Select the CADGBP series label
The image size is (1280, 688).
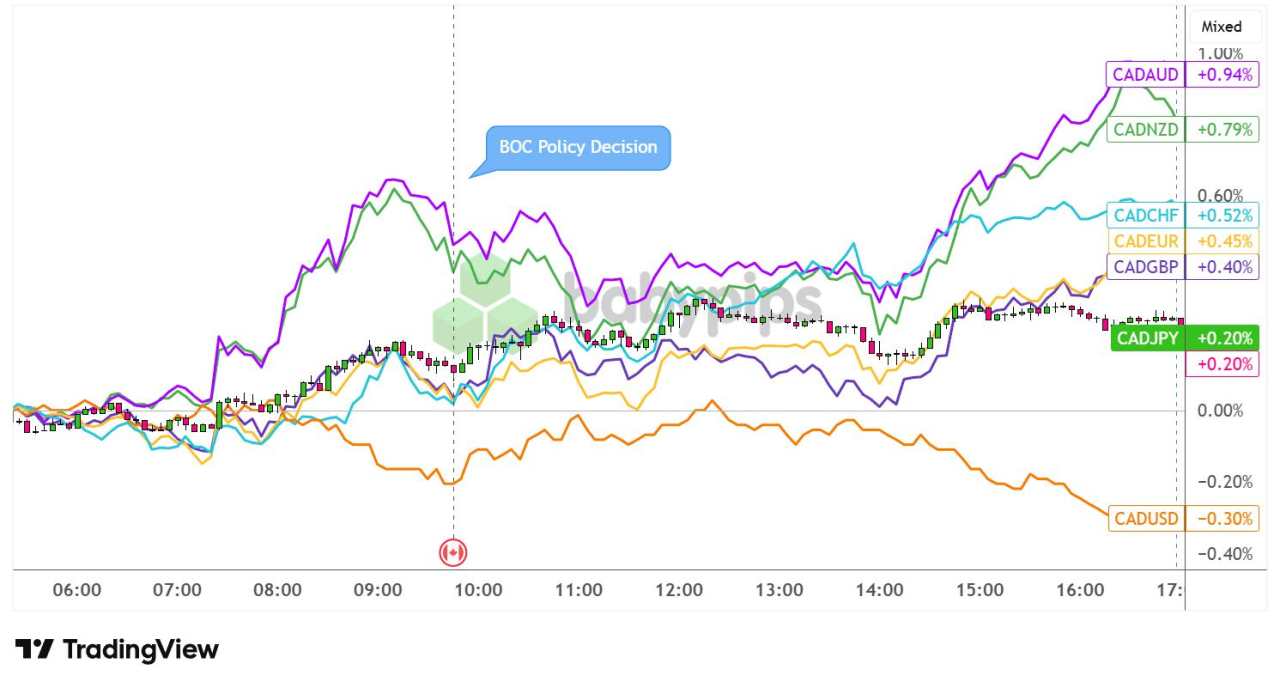[x=1146, y=266]
